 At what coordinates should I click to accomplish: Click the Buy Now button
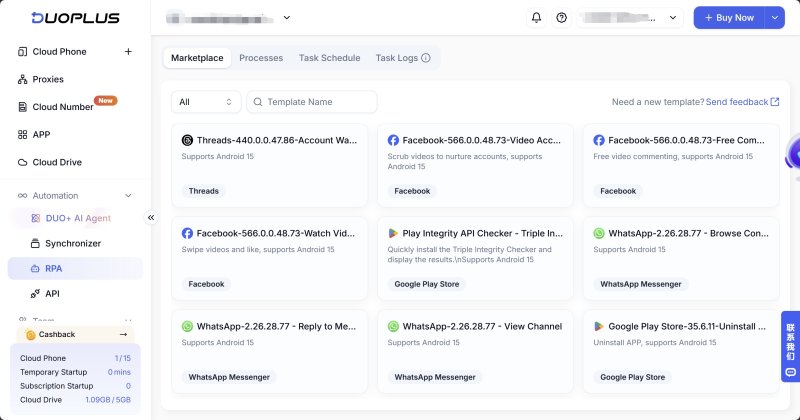tap(729, 17)
